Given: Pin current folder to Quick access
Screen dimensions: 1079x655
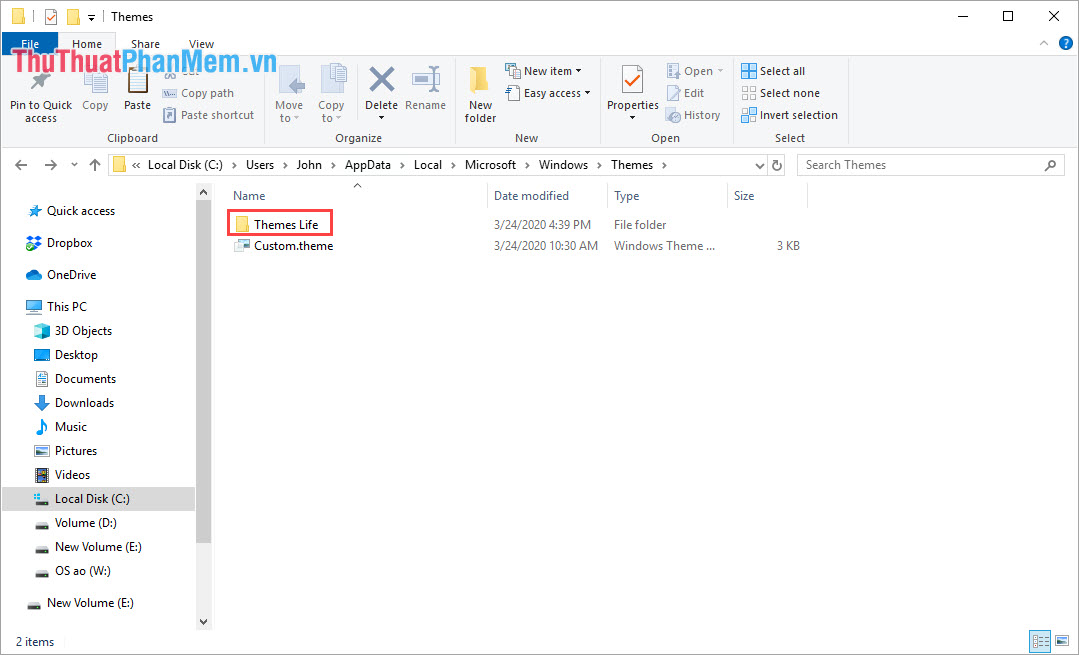Looking at the screenshot, I should [x=40, y=92].
